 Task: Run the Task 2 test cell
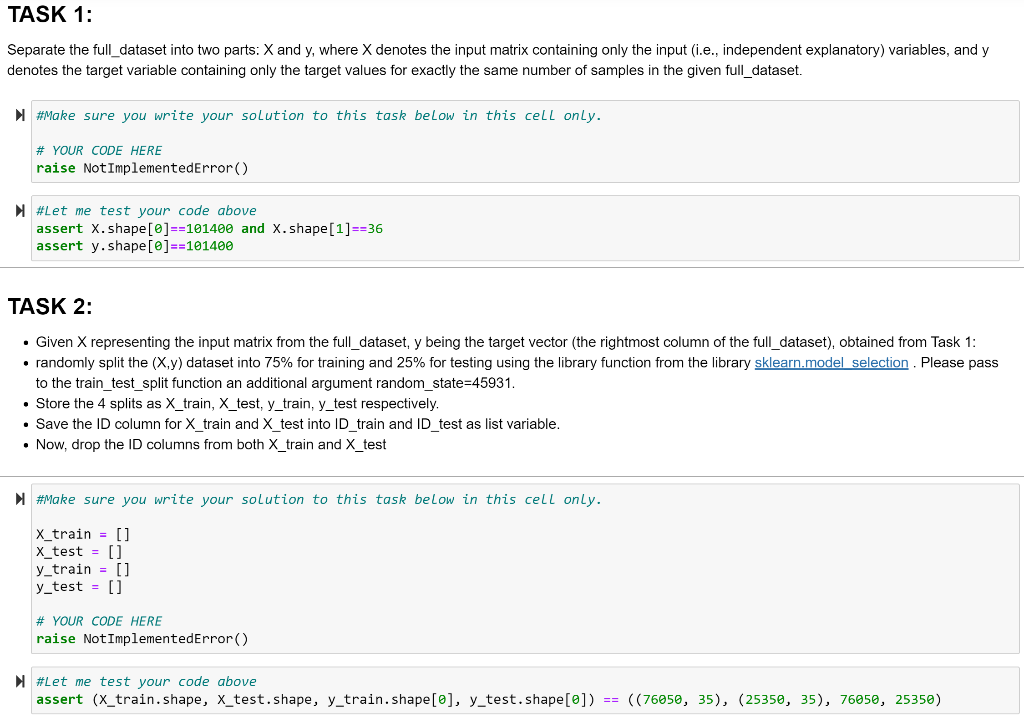click(x=19, y=681)
